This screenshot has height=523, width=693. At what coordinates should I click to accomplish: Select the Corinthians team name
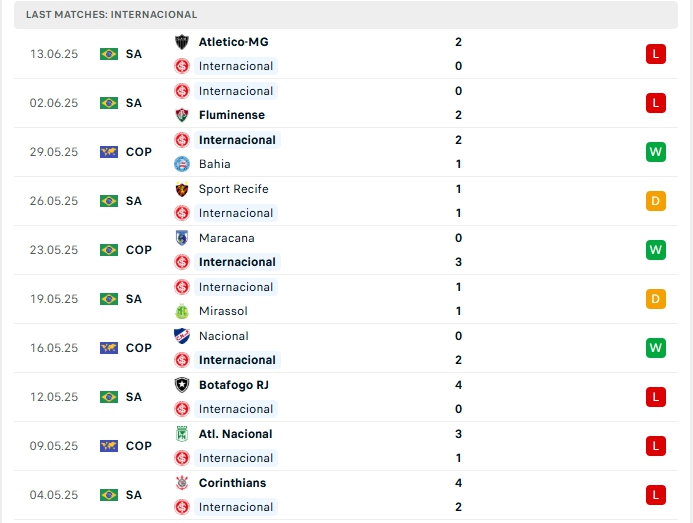click(233, 483)
